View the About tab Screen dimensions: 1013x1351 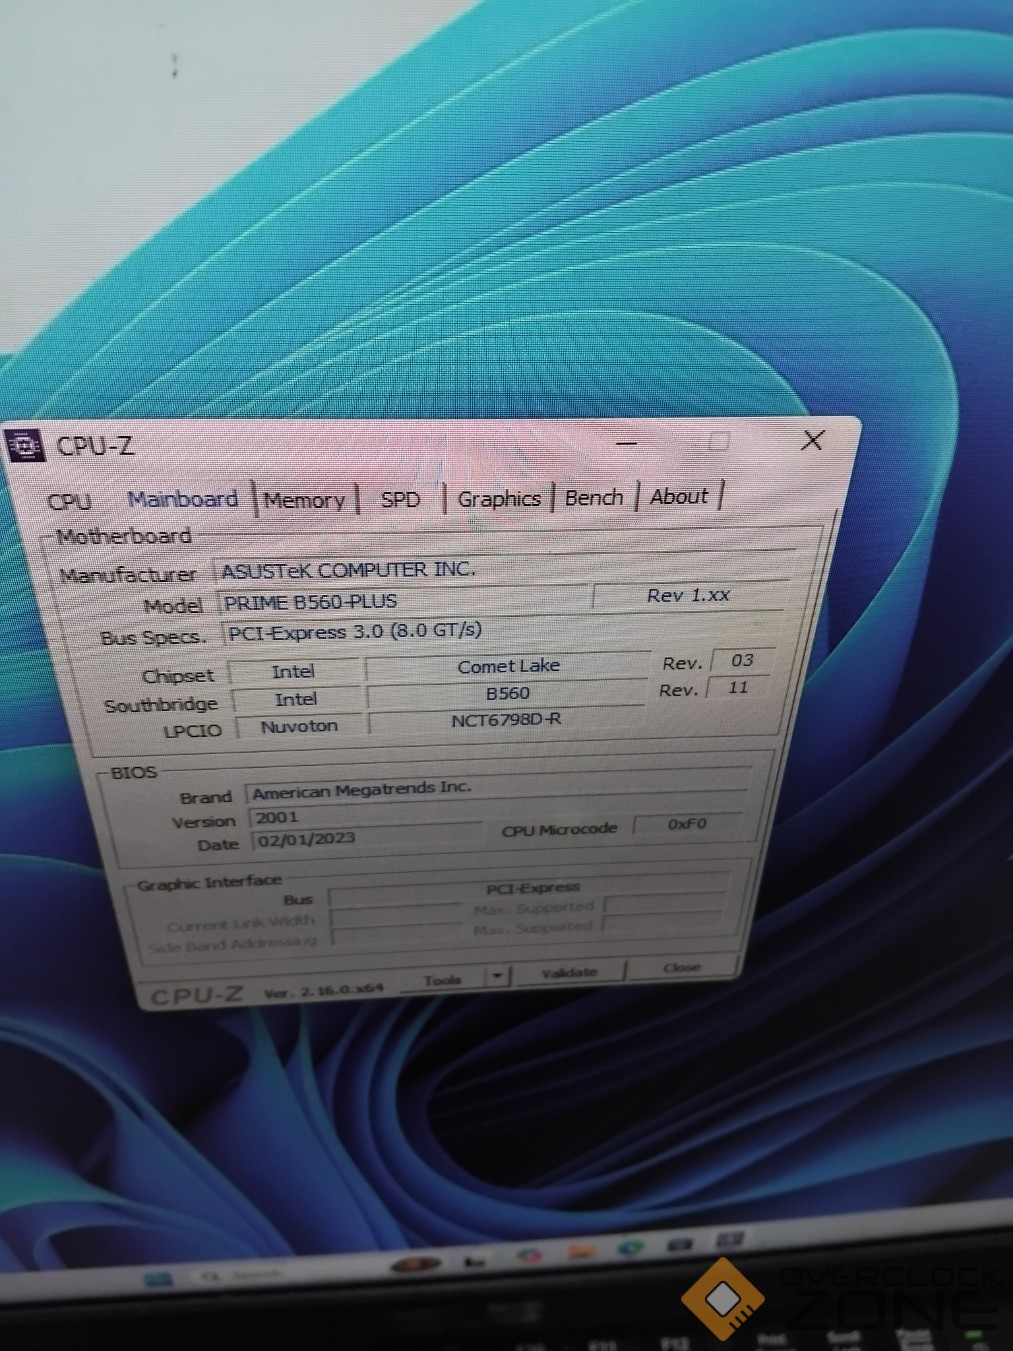pos(678,496)
